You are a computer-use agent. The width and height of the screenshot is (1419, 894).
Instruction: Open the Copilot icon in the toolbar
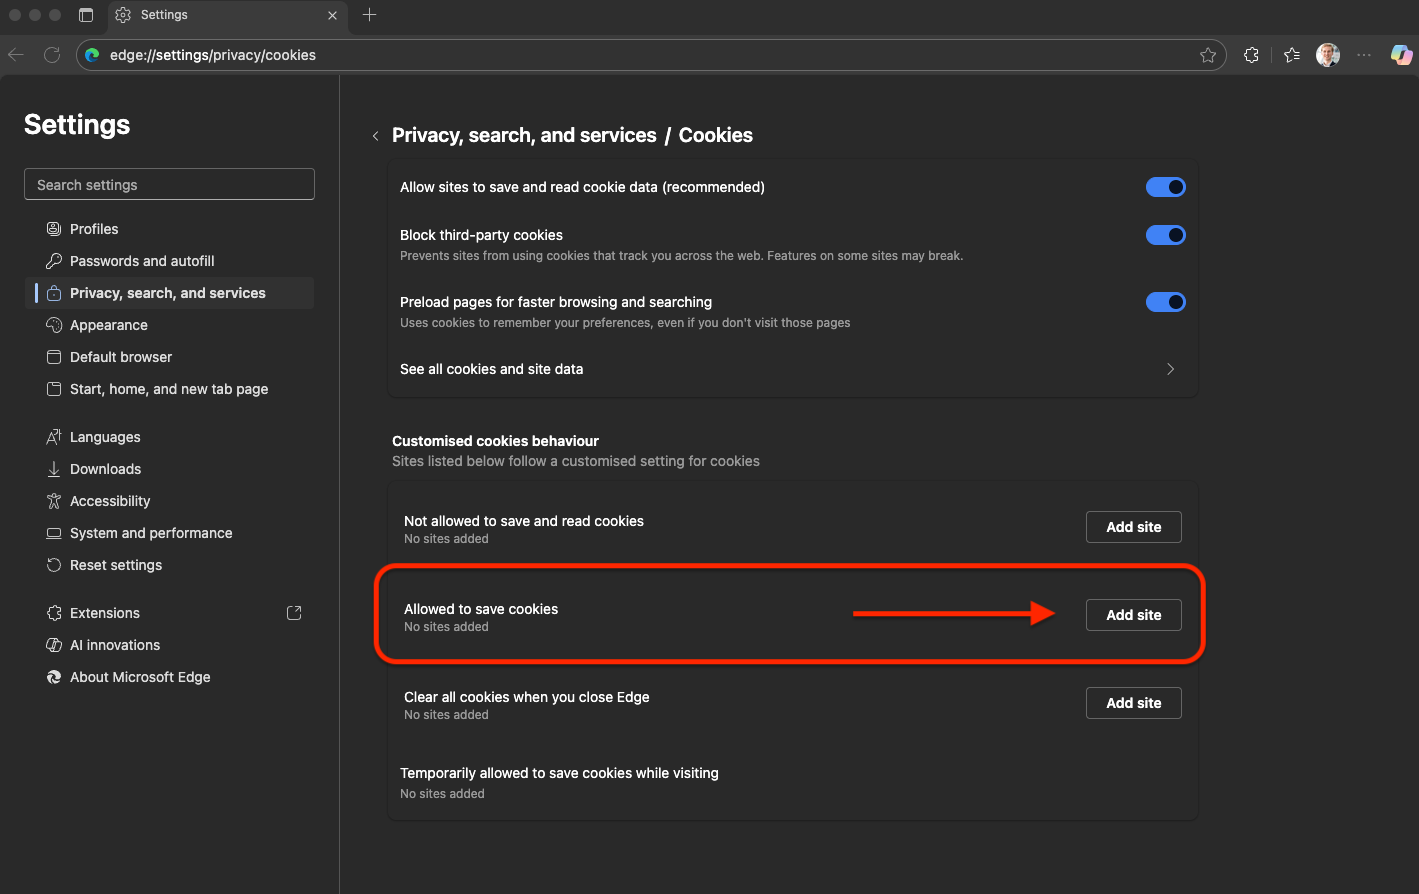[1400, 55]
